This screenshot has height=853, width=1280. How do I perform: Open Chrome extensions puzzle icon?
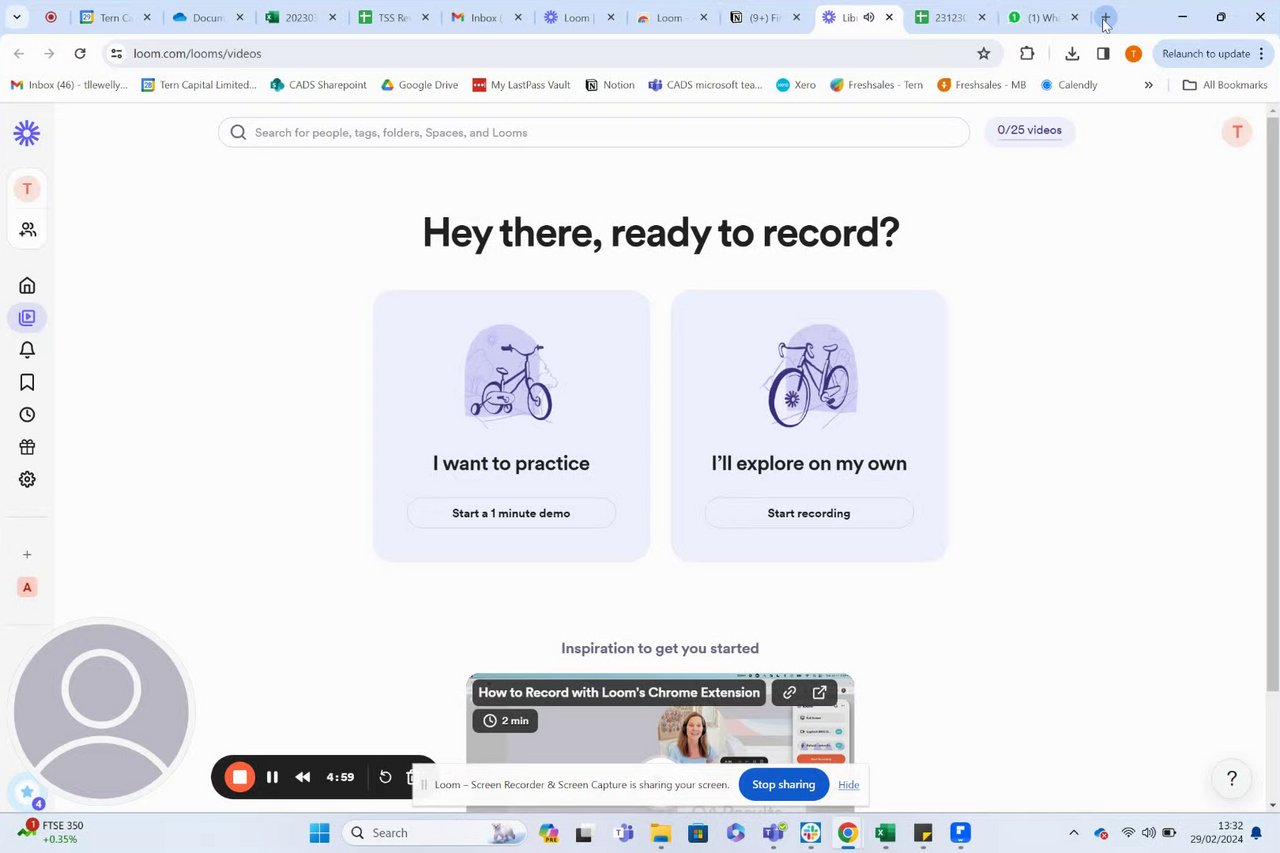(x=1027, y=53)
